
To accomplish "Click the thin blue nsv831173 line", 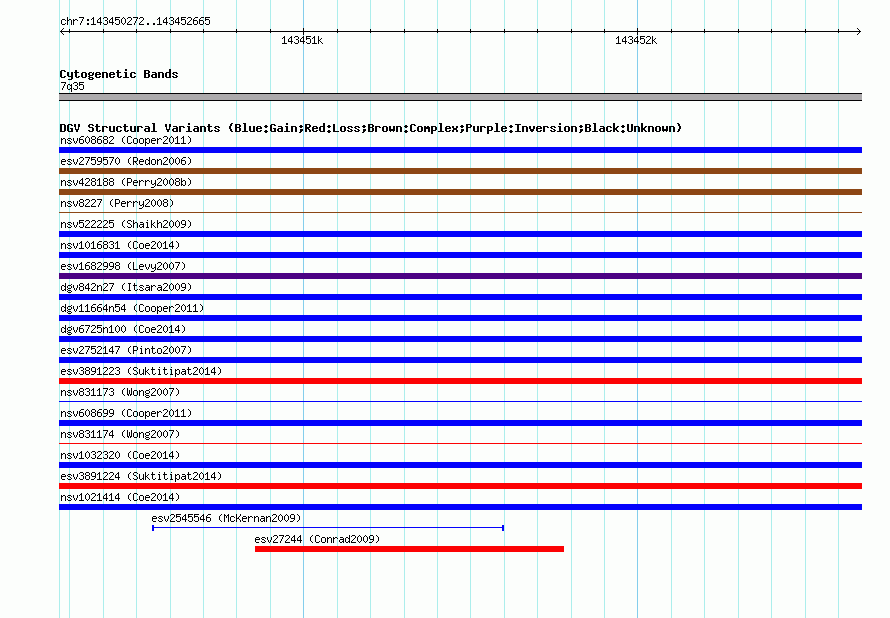I will pyautogui.click(x=460, y=401).
